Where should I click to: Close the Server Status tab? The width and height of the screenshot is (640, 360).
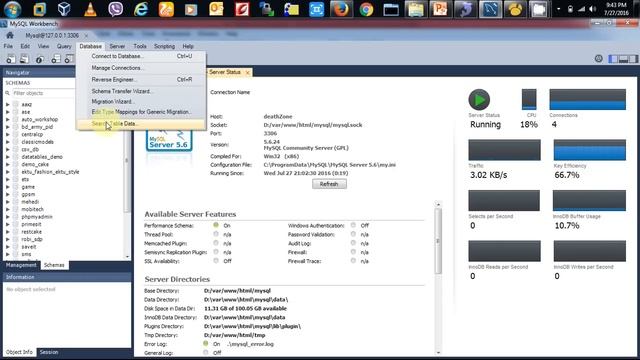click(x=247, y=73)
